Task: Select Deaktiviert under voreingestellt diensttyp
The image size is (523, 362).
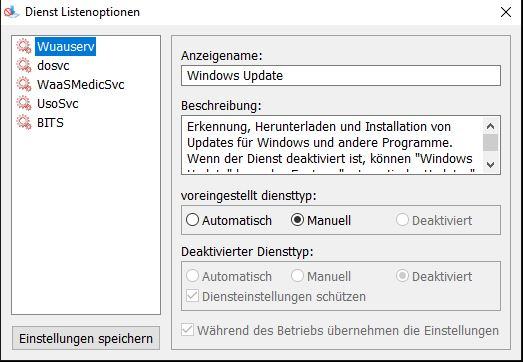Action: coord(434,220)
